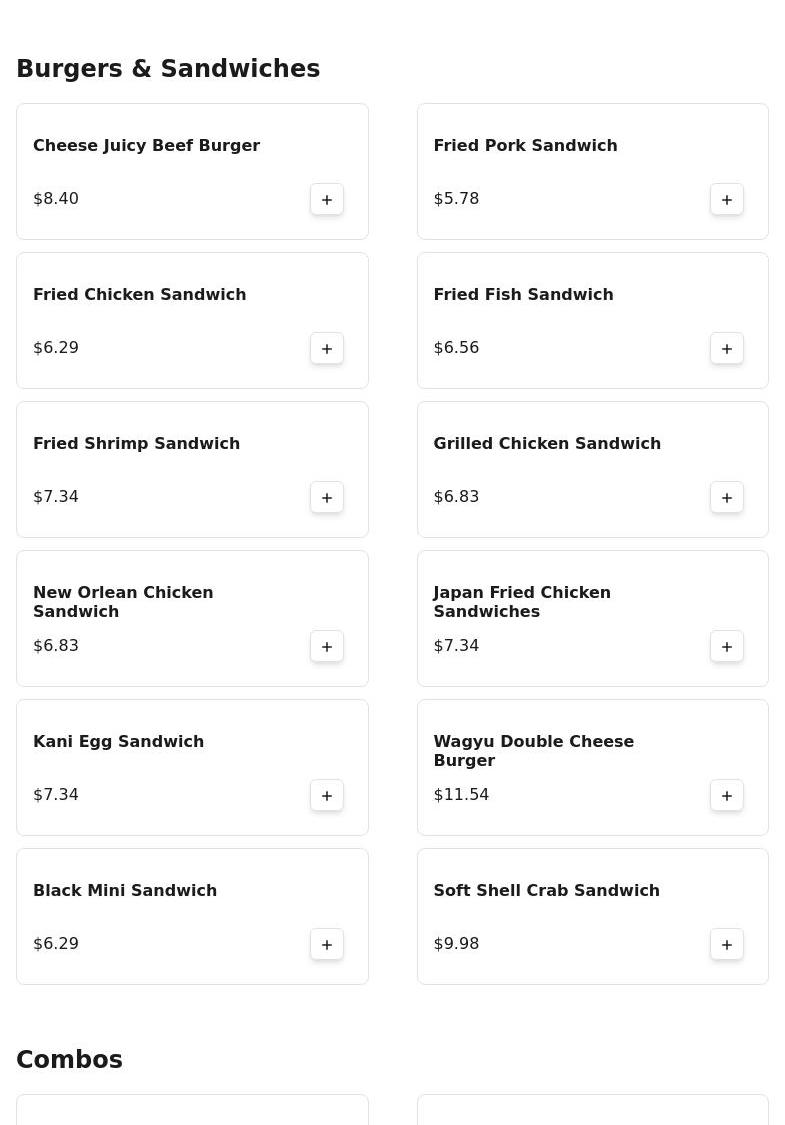Add Grilled Chicken Sandwich to cart
The width and height of the screenshot is (785, 1125).
tap(727, 497)
